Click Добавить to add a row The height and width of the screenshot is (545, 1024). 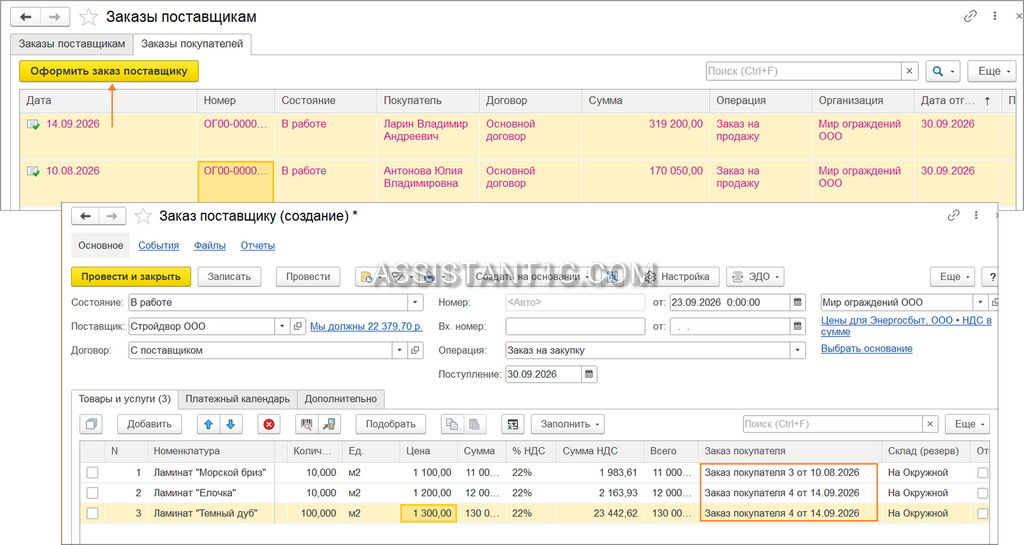tap(149, 424)
